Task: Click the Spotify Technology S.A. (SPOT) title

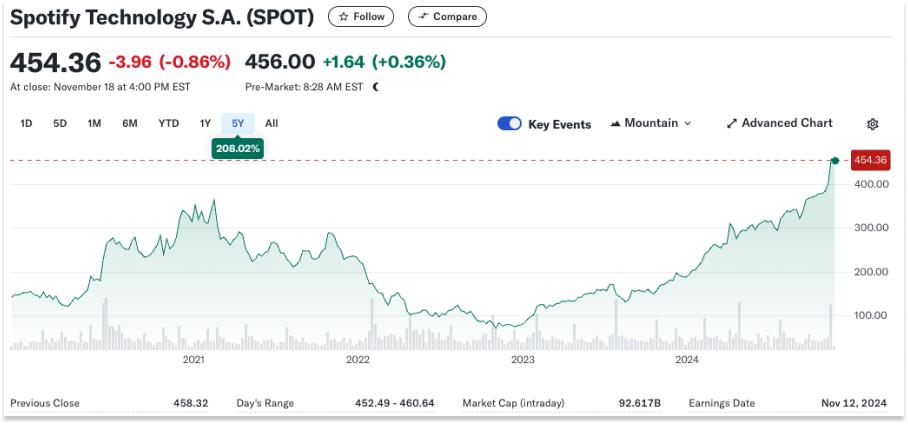Action: 162,18
